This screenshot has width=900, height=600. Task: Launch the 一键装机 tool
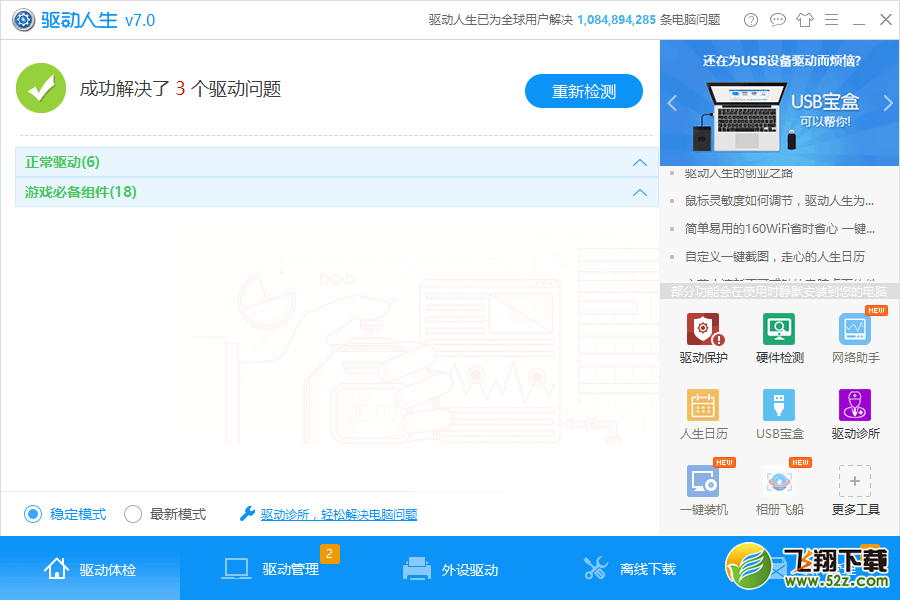(703, 490)
